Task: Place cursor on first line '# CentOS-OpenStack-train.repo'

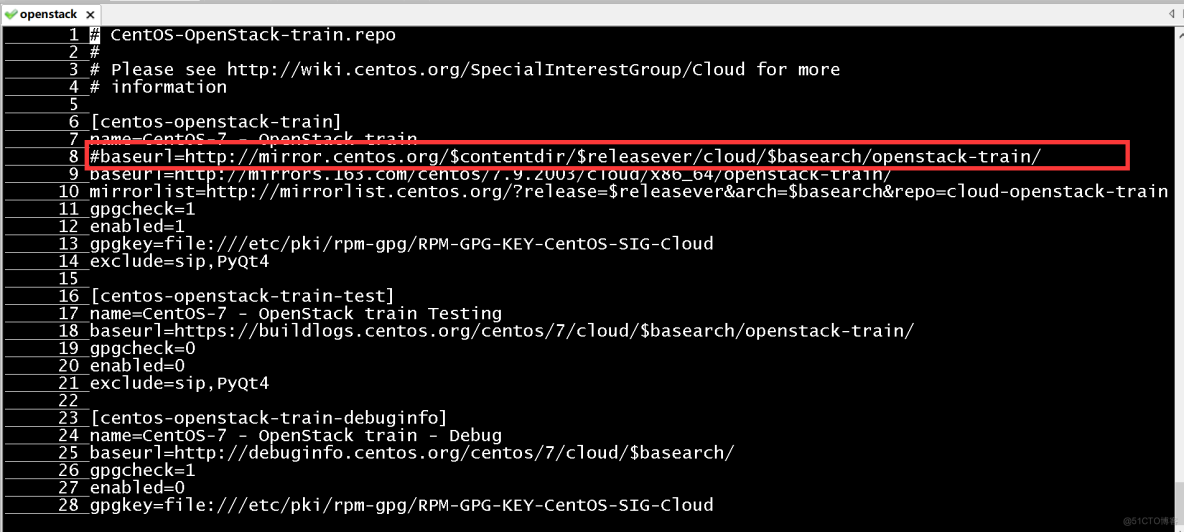Action: click(242, 35)
